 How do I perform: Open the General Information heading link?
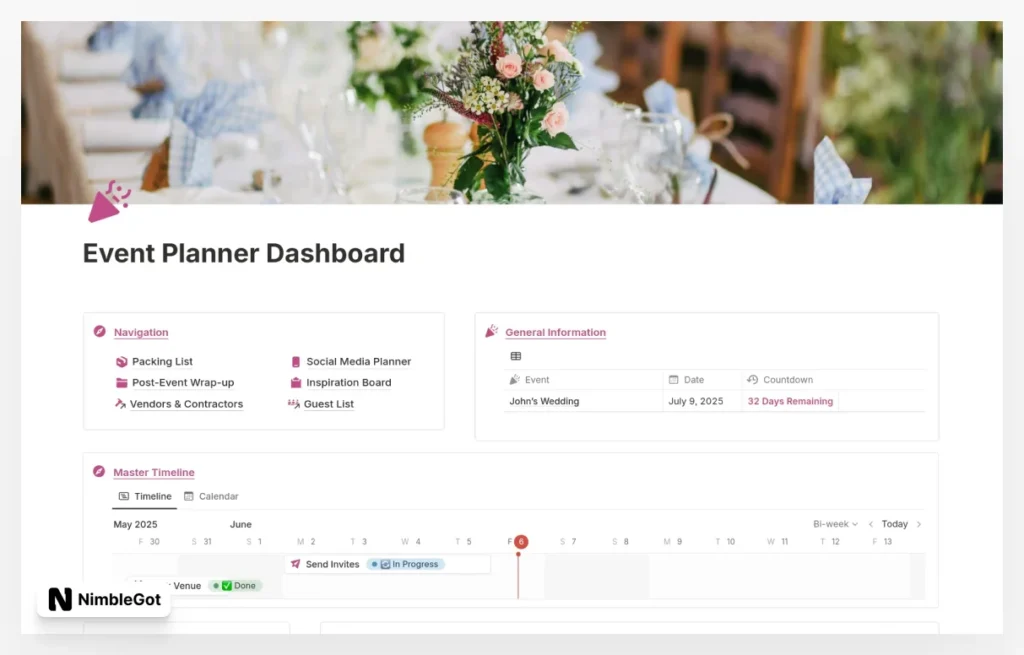coord(555,332)
